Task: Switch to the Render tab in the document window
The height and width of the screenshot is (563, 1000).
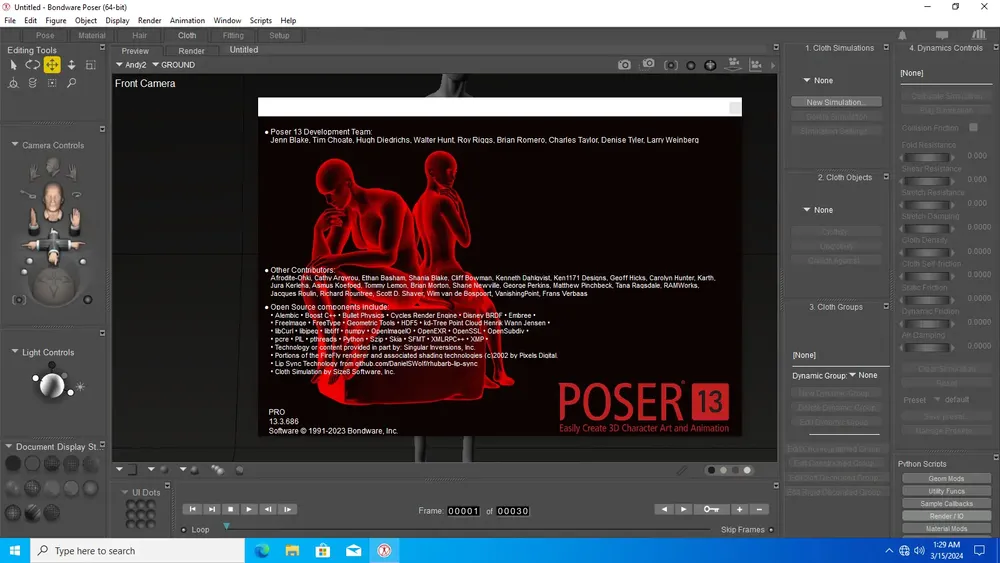Action: point(191,51)
